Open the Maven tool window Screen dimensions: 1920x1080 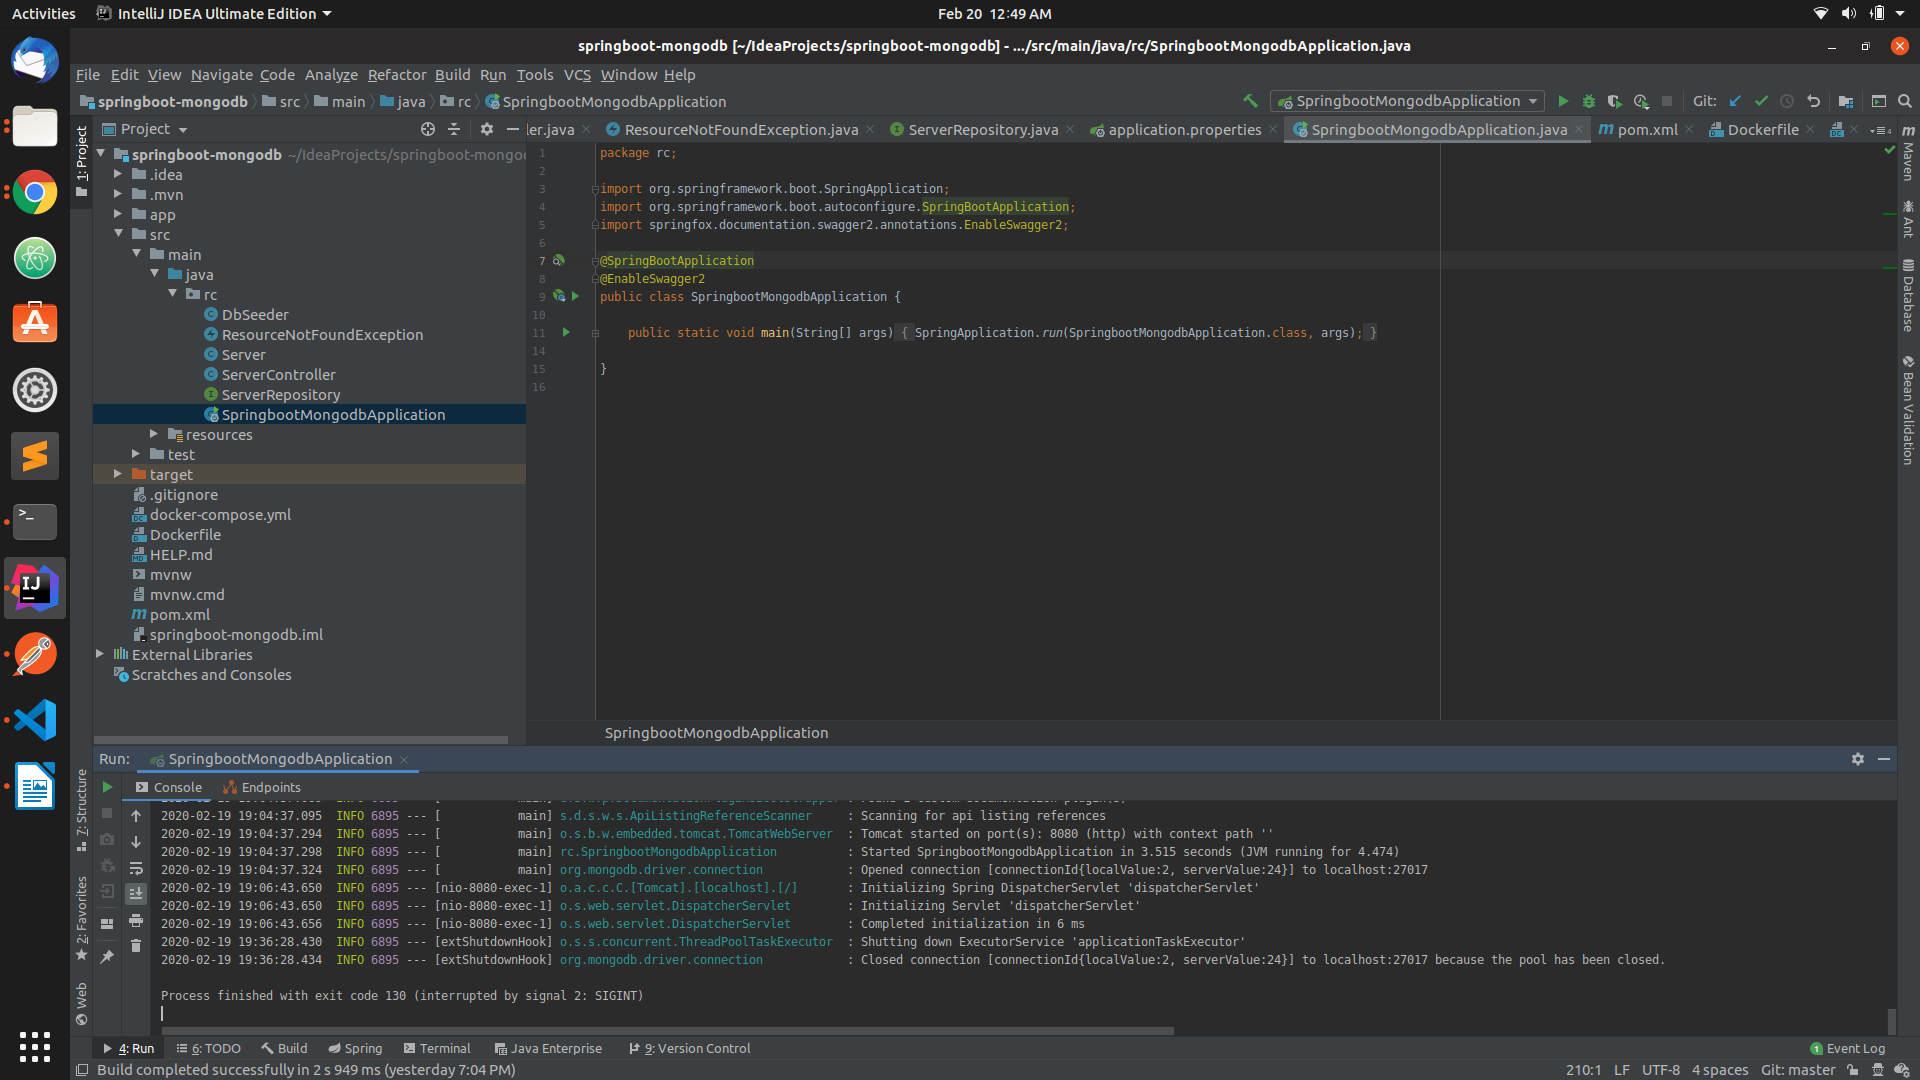click(x=1910, y=160)
